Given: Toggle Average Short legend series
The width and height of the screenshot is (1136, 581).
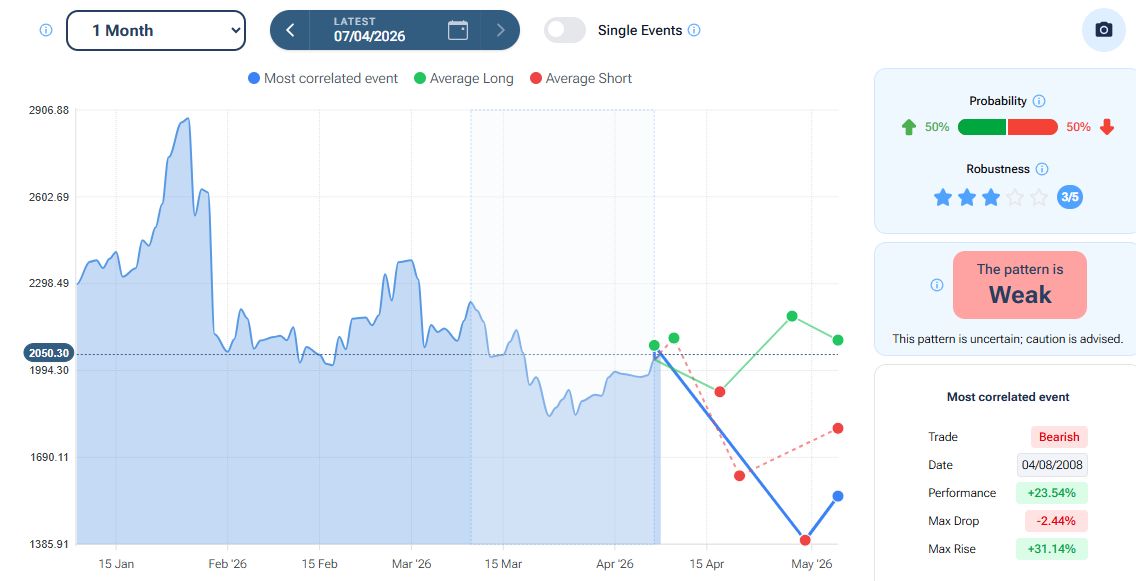Looking at the screenshot, I should tap(581, 78).
